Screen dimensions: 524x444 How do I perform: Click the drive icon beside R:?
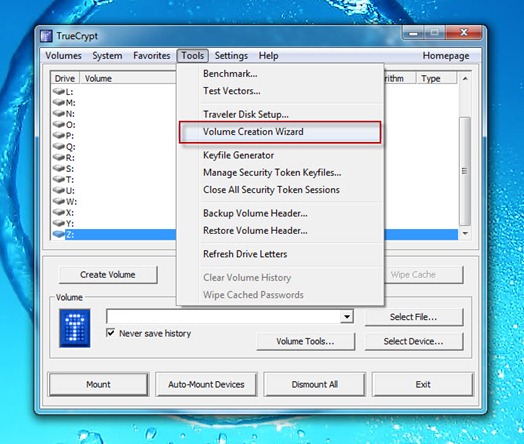pos(58,157)
